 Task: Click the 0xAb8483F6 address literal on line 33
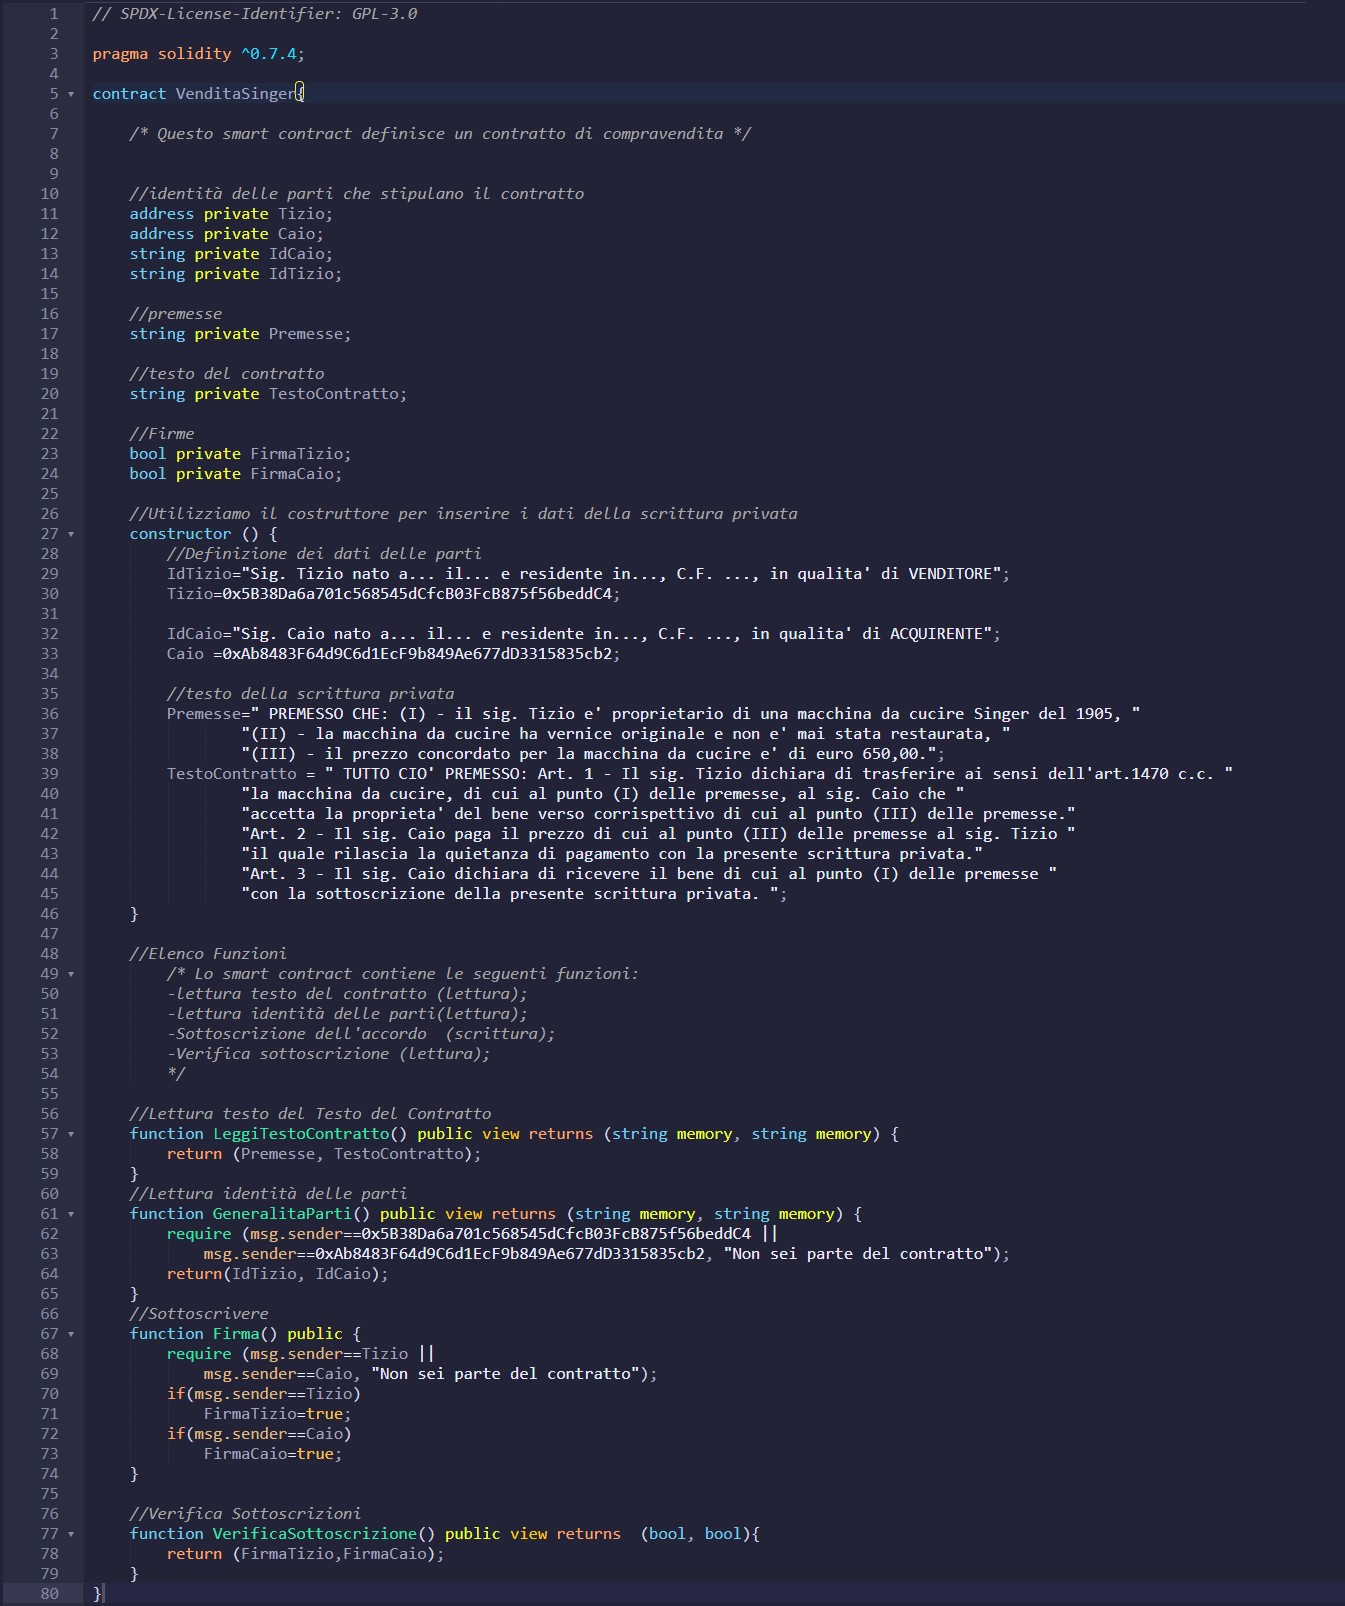click(x=416, y=654)
